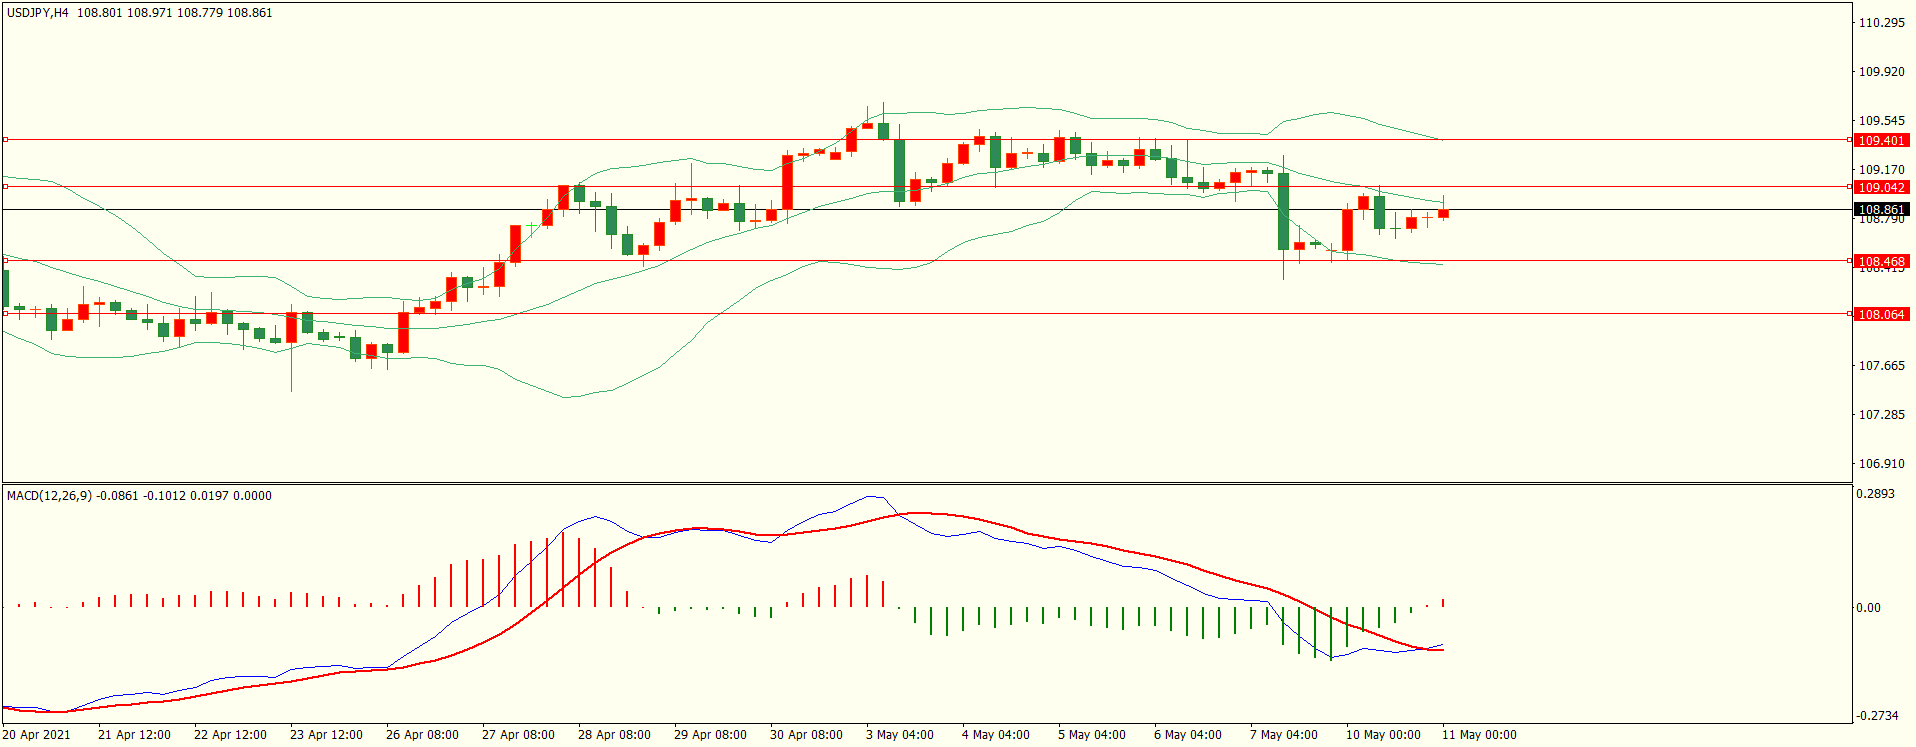The width and height of the screenshot is (1916, 747).
Task: Click the -0.2734 MACD scale value
Action: click(x=1875, y=716)
